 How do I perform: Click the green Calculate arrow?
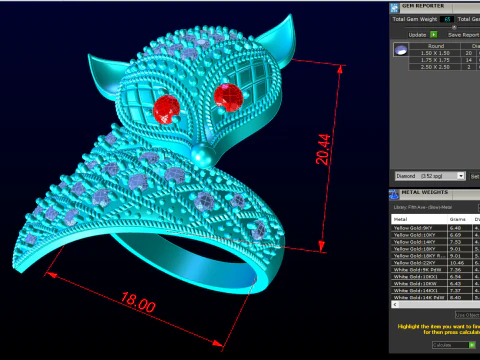click(472, 345)
